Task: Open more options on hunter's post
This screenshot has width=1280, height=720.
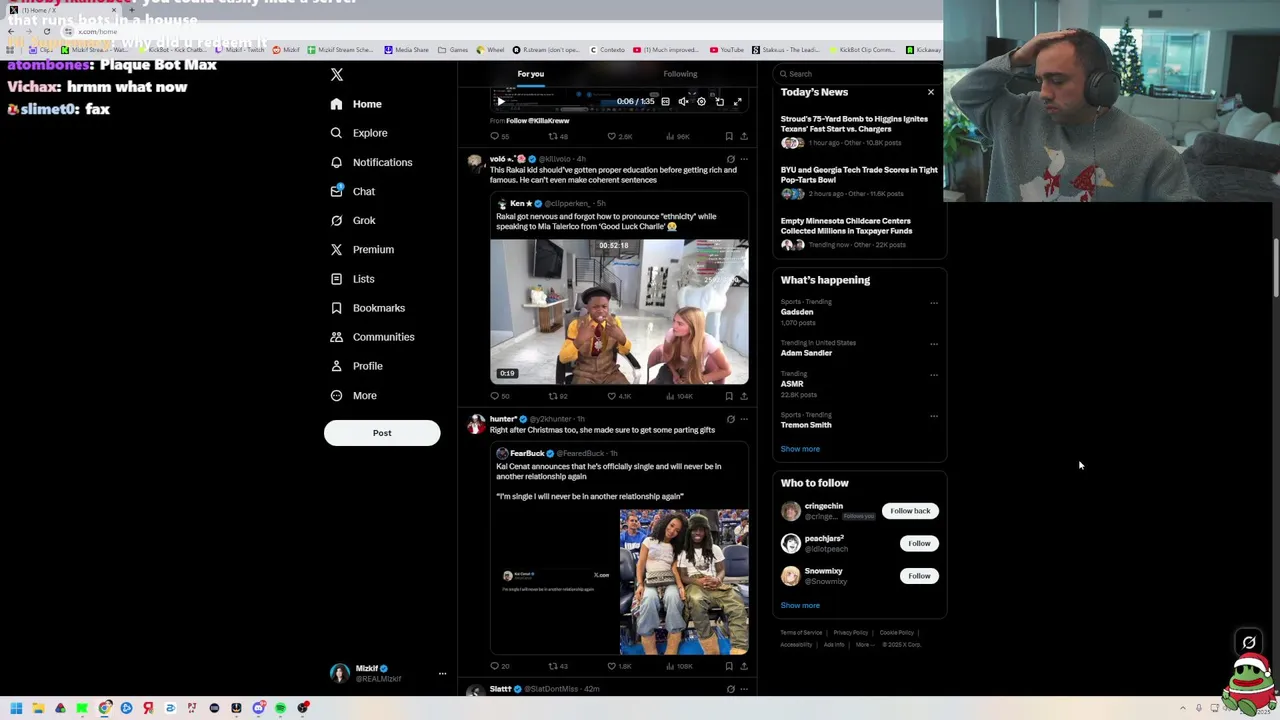Action: click(x=743, y=419)
